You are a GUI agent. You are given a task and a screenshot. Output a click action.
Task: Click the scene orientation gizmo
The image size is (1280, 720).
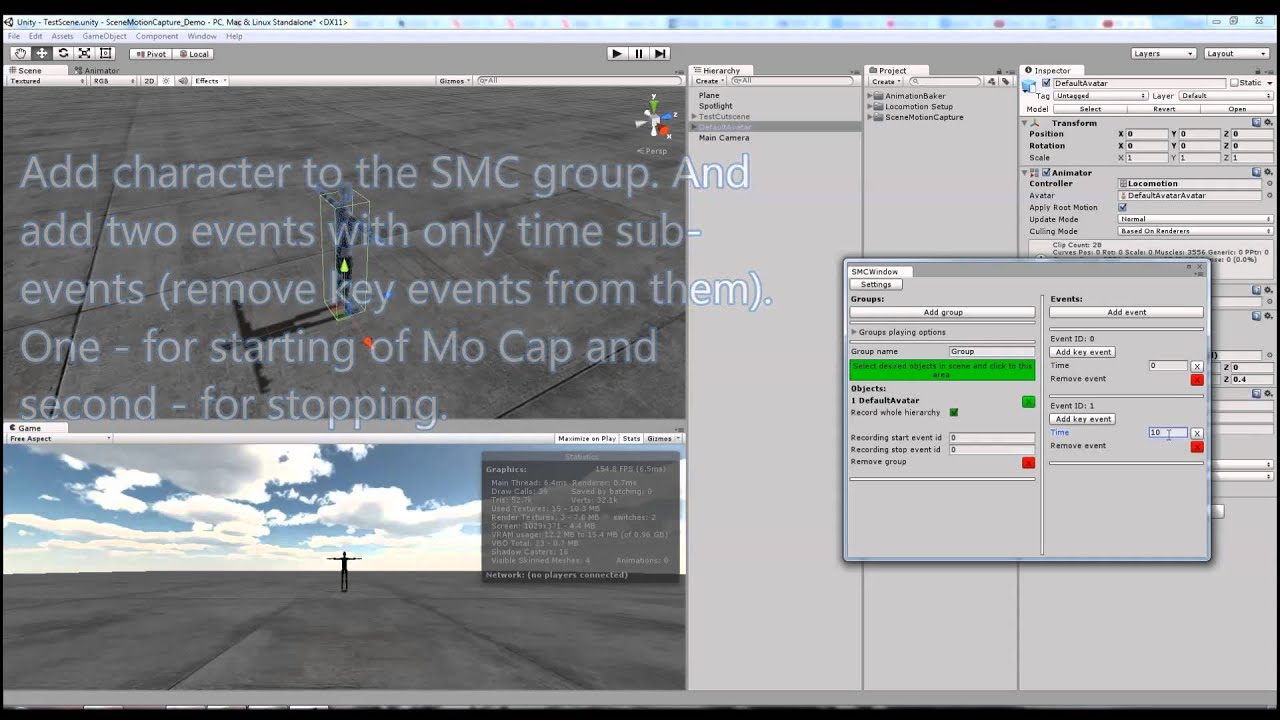pyautogui.click(x=655, y=121)
